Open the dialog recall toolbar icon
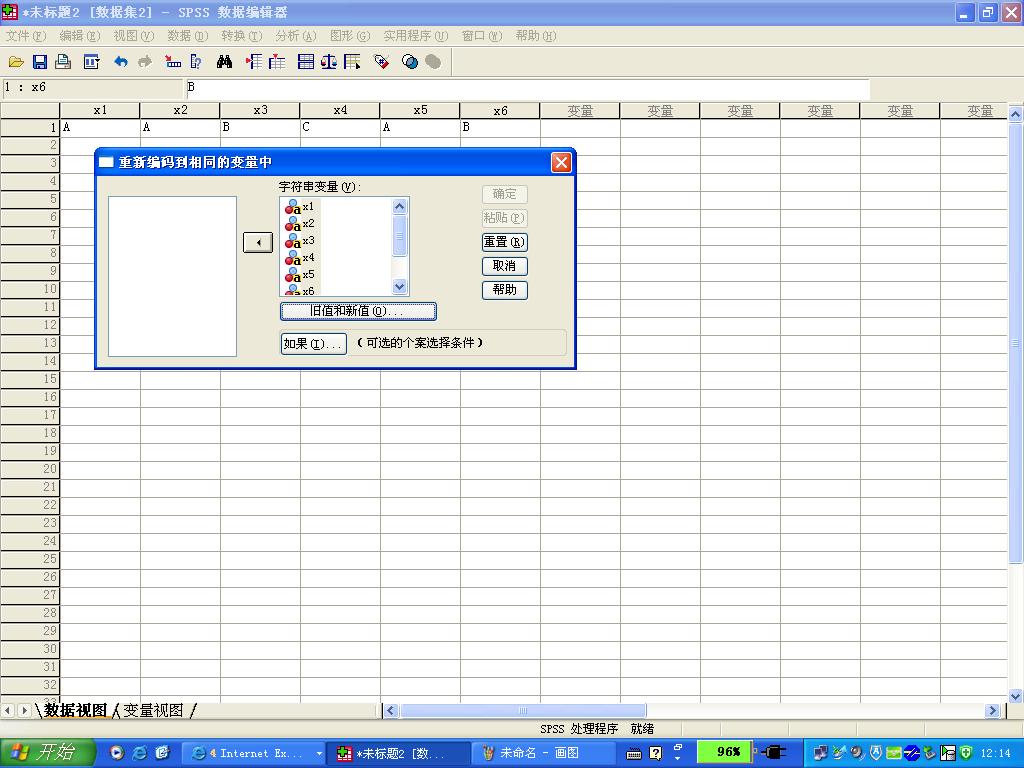This screenshot has width=1024, height=768. (x=91, y=62)
